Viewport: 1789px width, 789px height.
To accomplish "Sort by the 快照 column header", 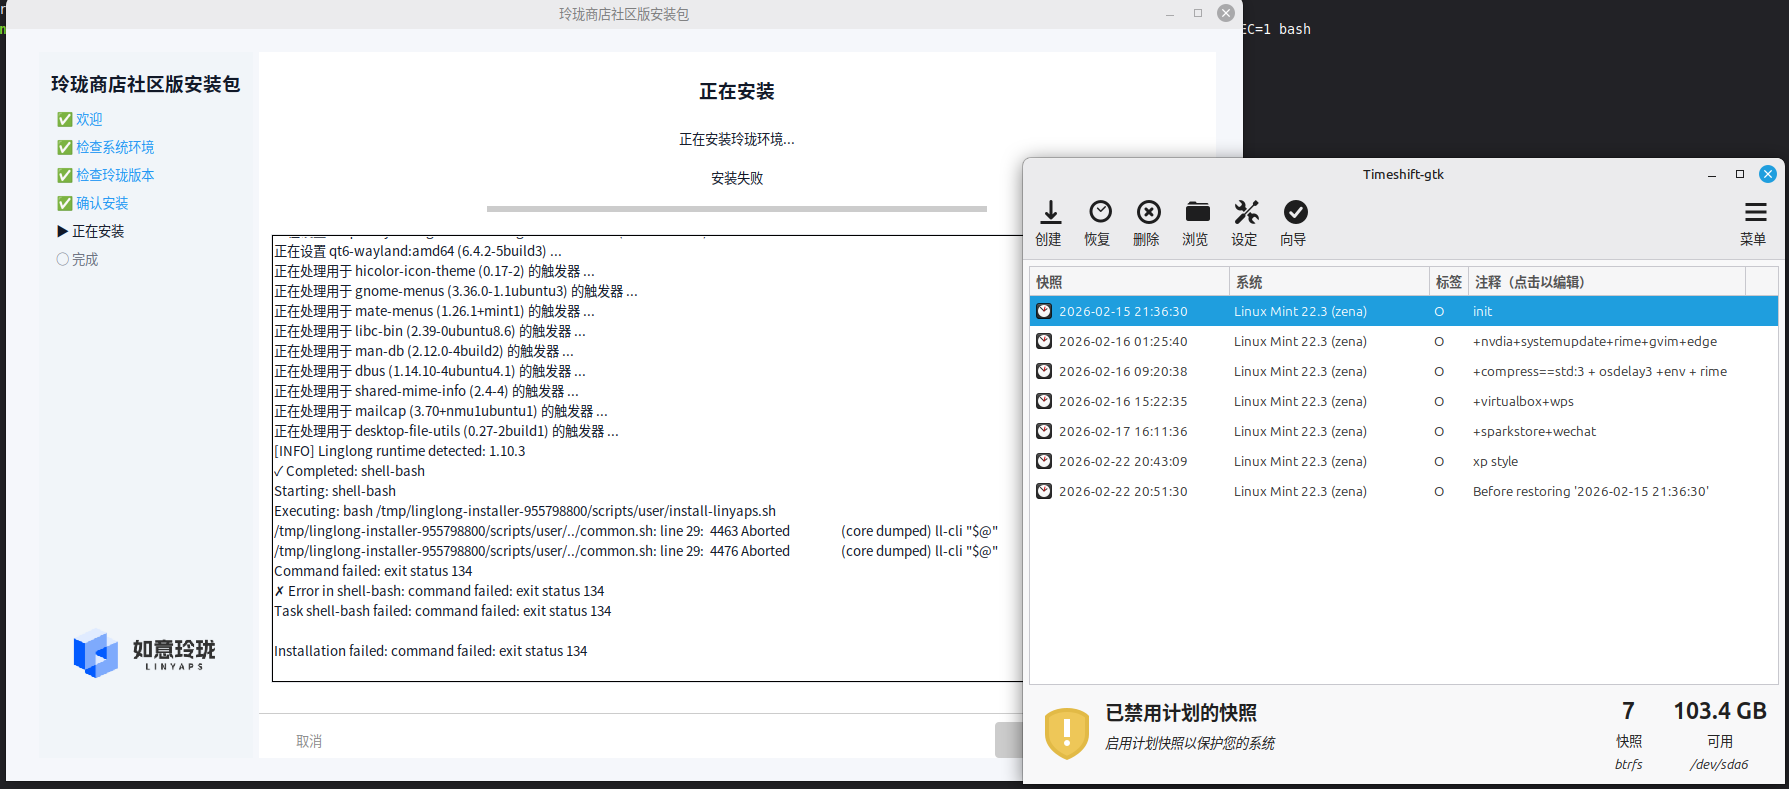I will [1129, 282].
